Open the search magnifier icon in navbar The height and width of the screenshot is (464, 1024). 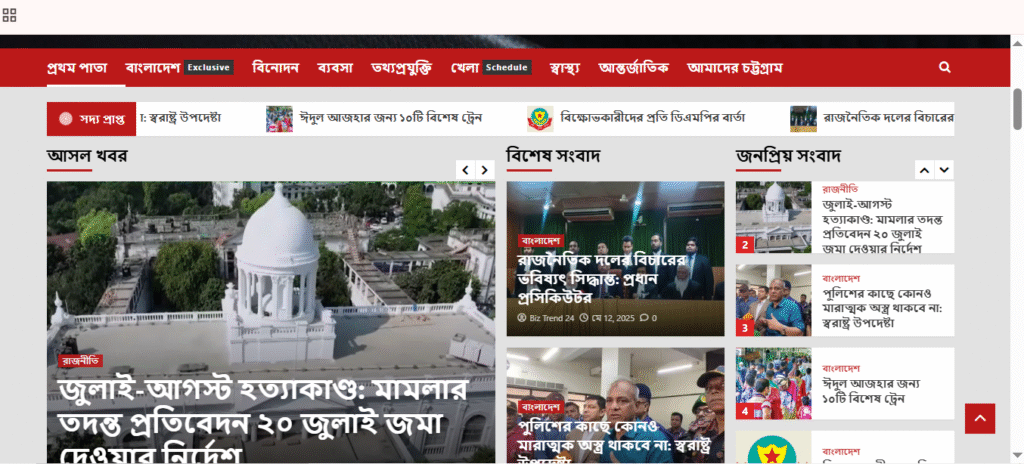[x=944, y=67]
